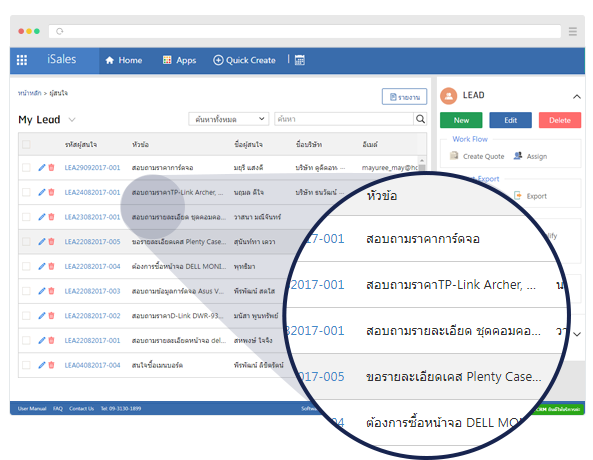Tick checkbox for lead LEA22082017-004
The height and width of the screenshot is (460, 593).
pyautogui.click(x=26, y=266)
